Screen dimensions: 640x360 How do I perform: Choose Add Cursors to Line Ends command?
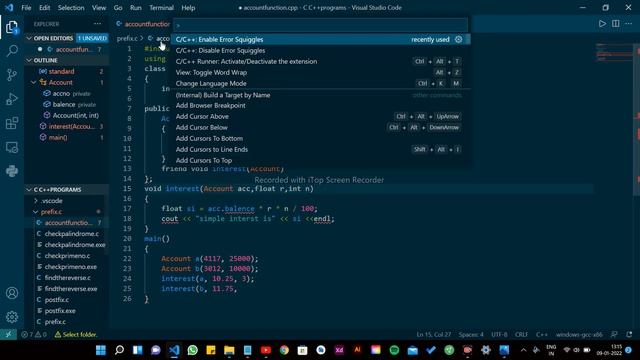point(320,149)
